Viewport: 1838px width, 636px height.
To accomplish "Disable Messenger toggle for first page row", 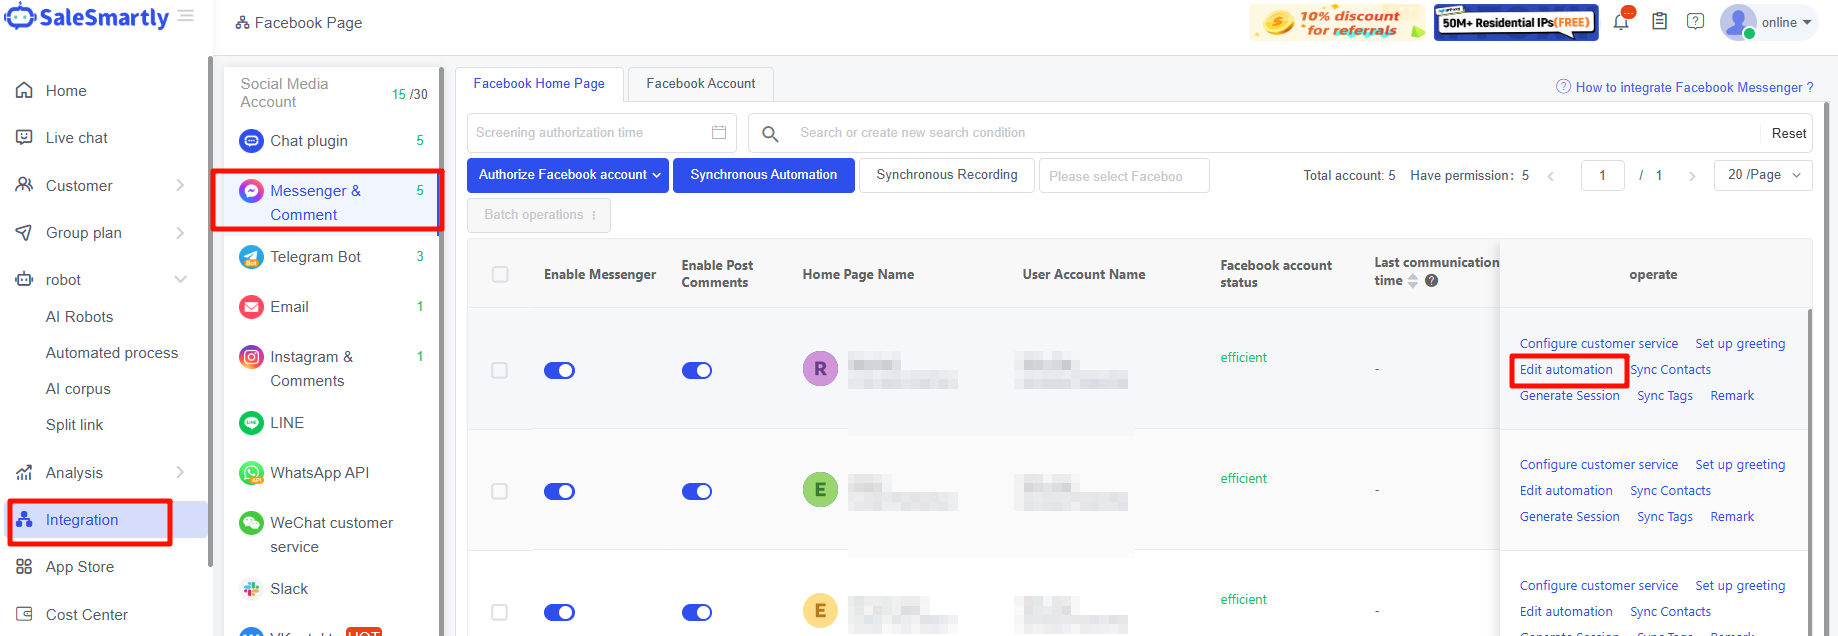I will (x=559, y=371).
